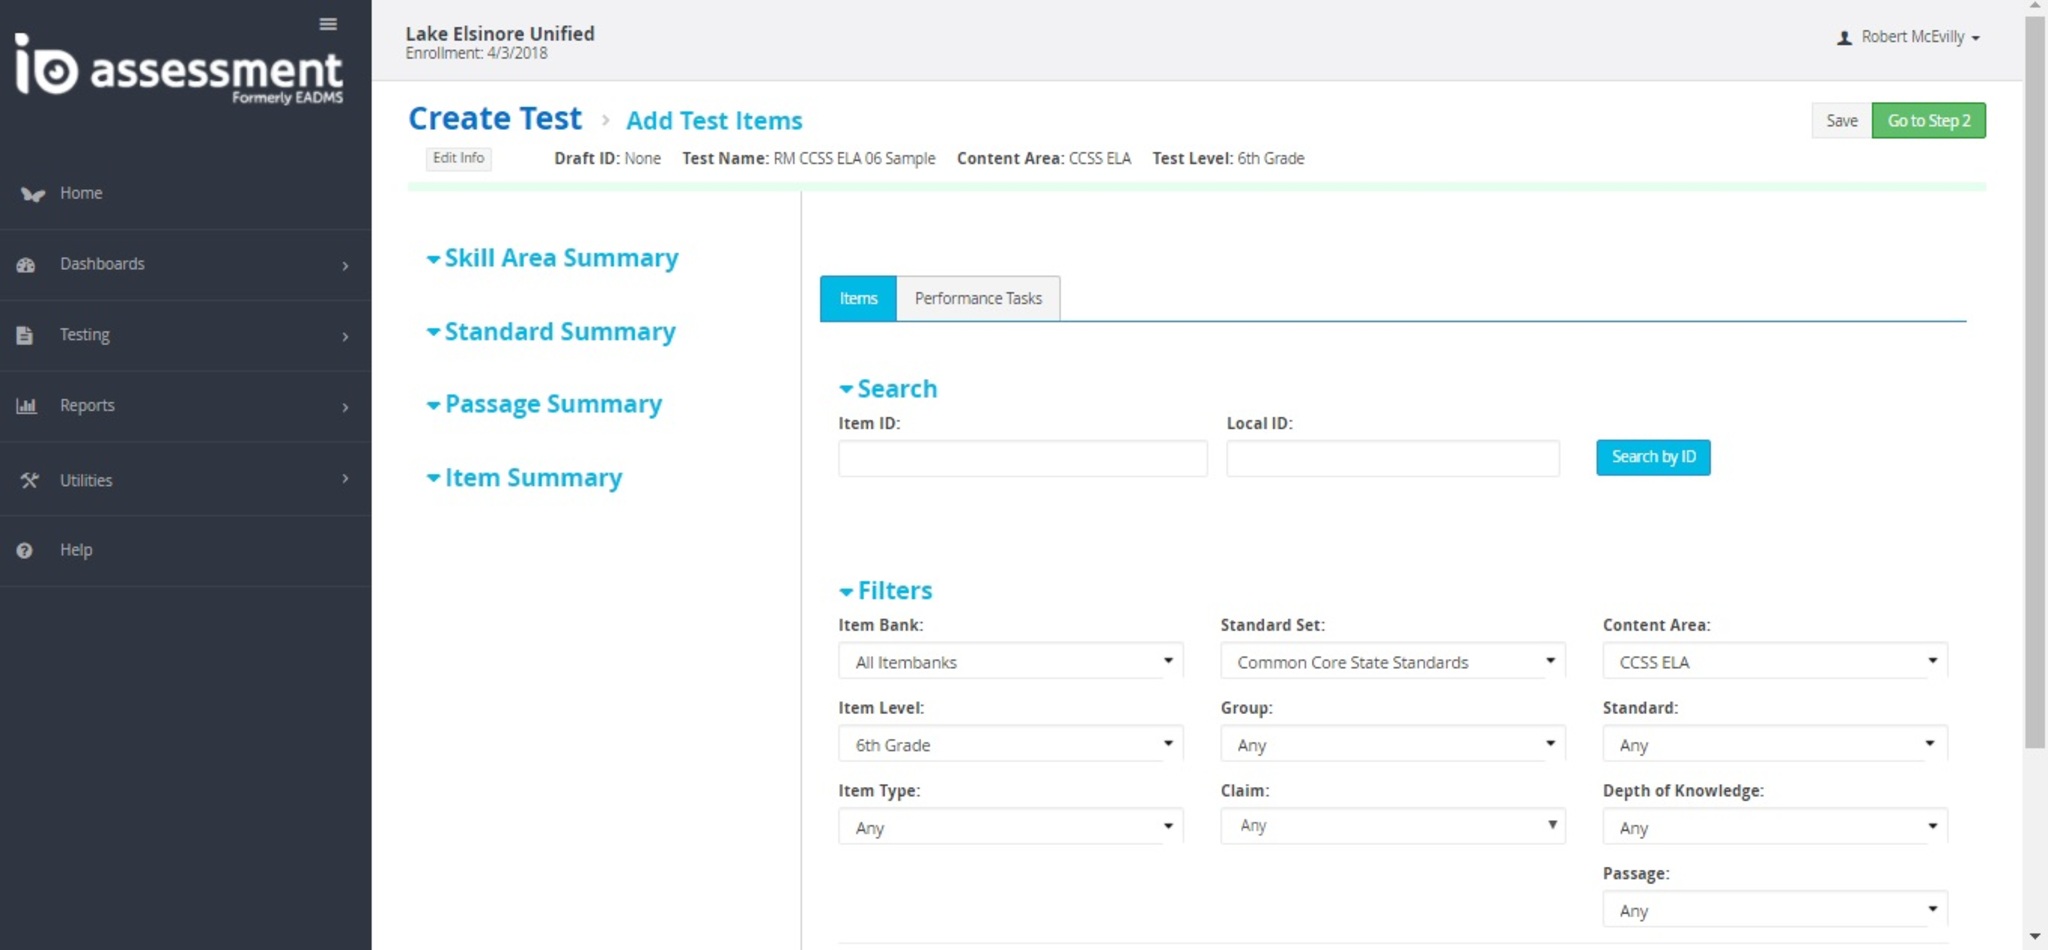
Task: Open the Depth of Knowledge dropdown
Action: point(1774,828)
